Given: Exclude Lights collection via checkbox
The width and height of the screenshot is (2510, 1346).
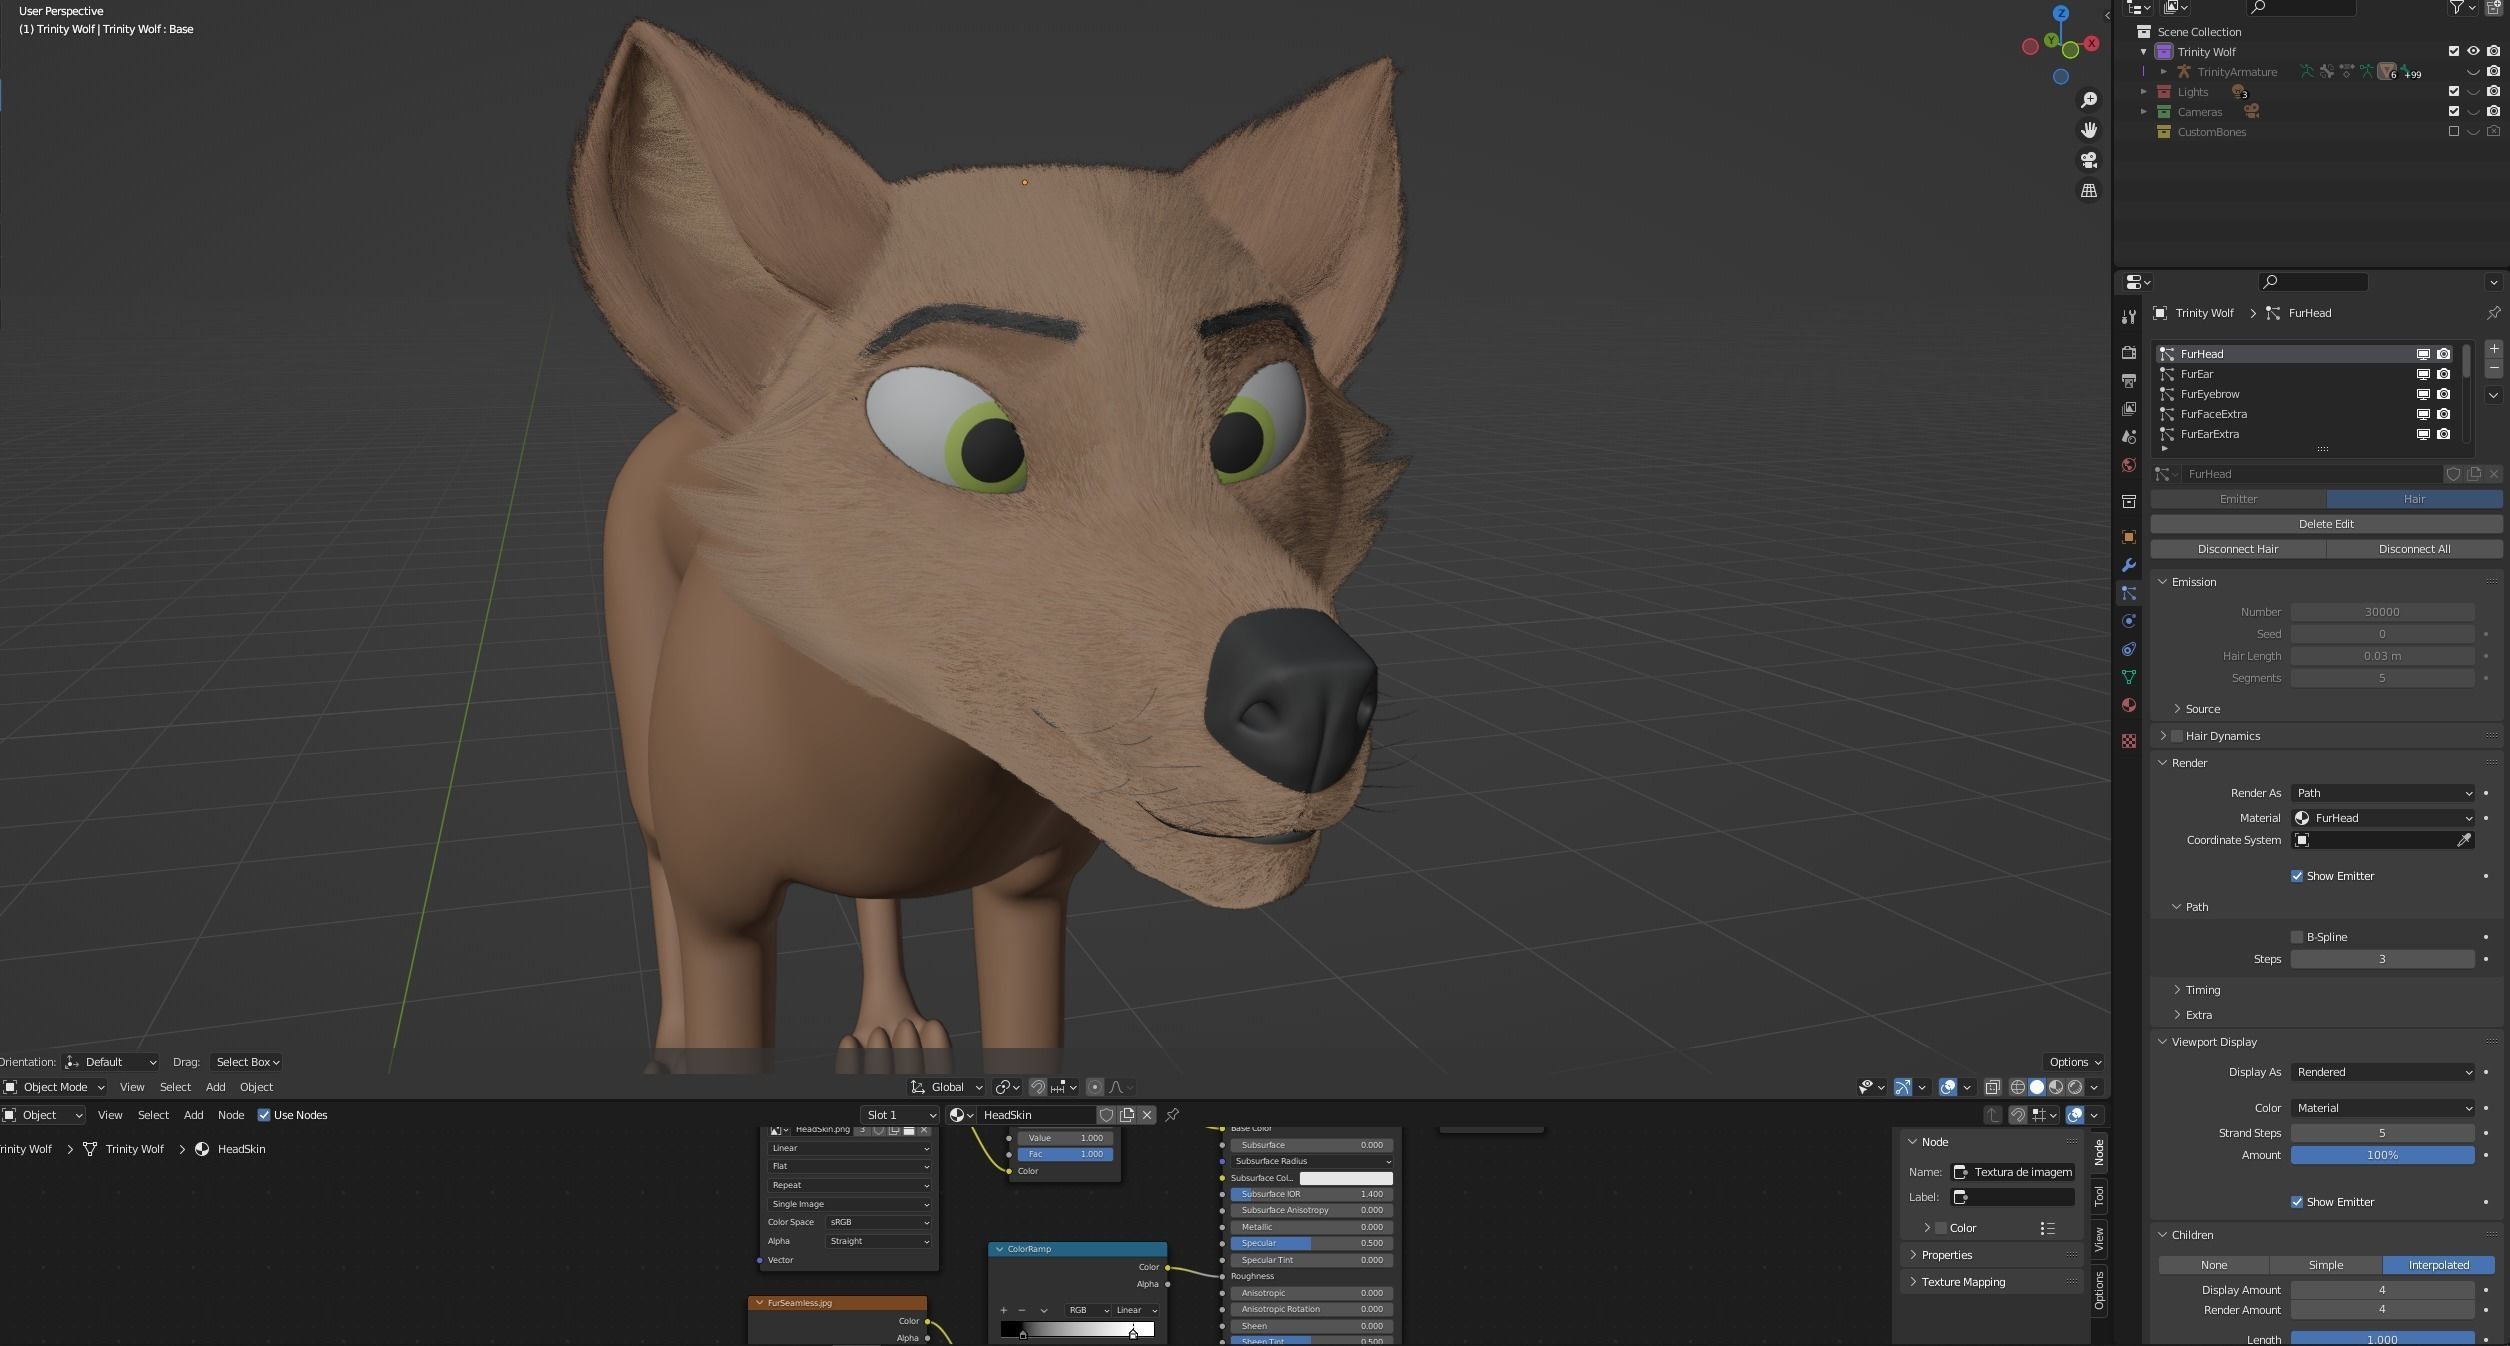Looking at the screenshot, I should [x=2453, y=91].
